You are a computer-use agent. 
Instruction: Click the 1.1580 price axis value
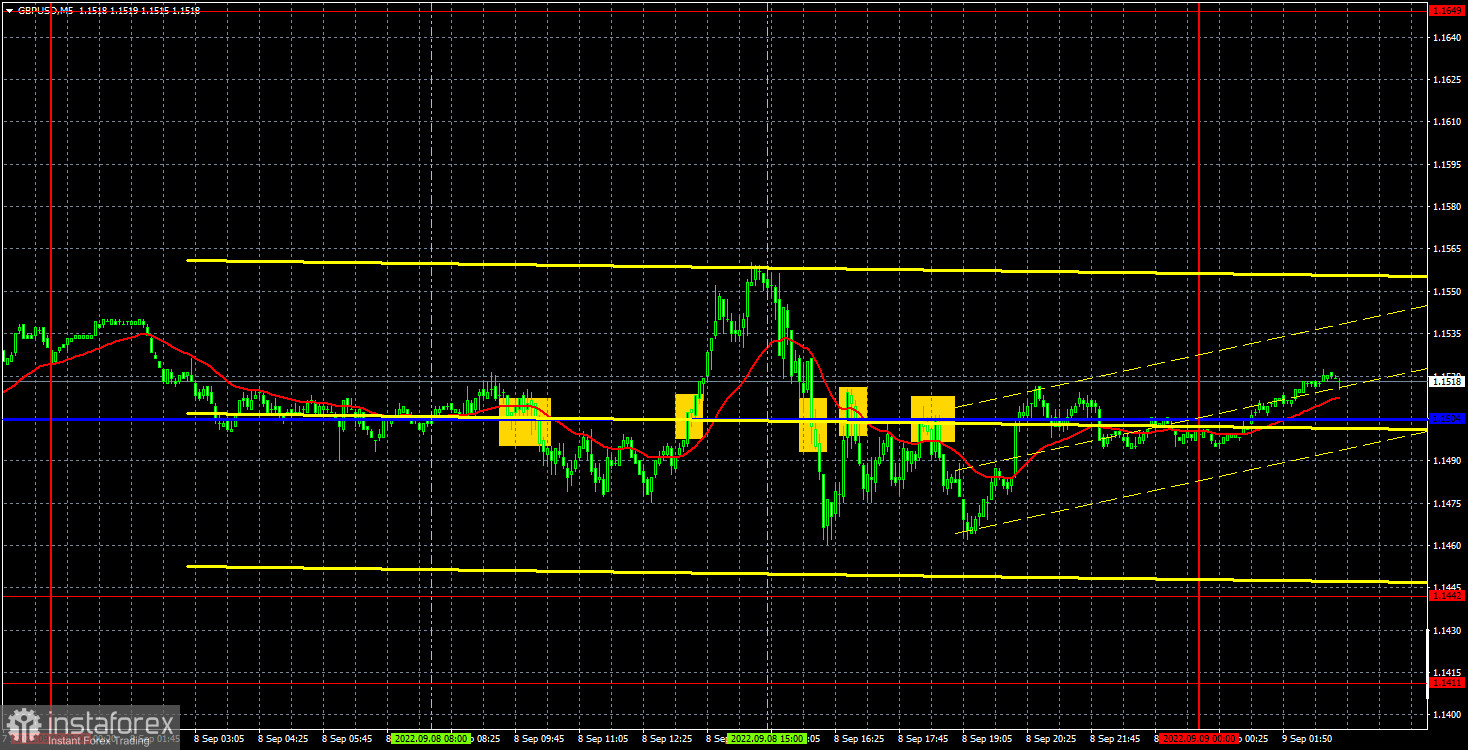tap(1446, 207)
